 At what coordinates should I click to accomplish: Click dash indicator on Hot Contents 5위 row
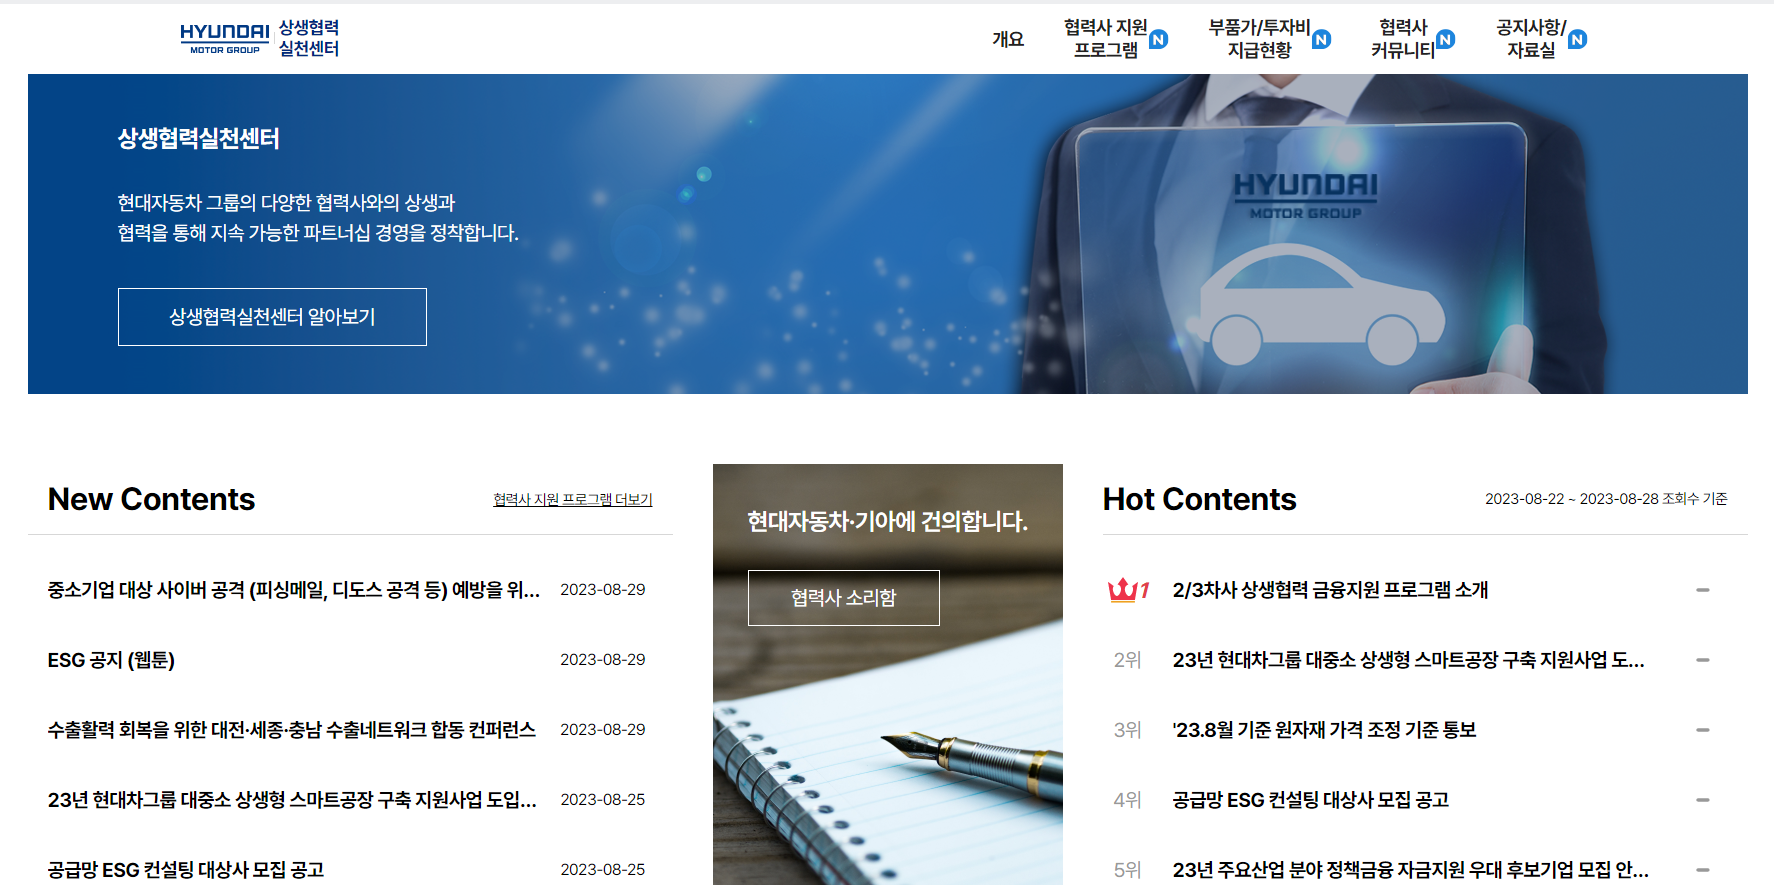[x=1703, y=870]
